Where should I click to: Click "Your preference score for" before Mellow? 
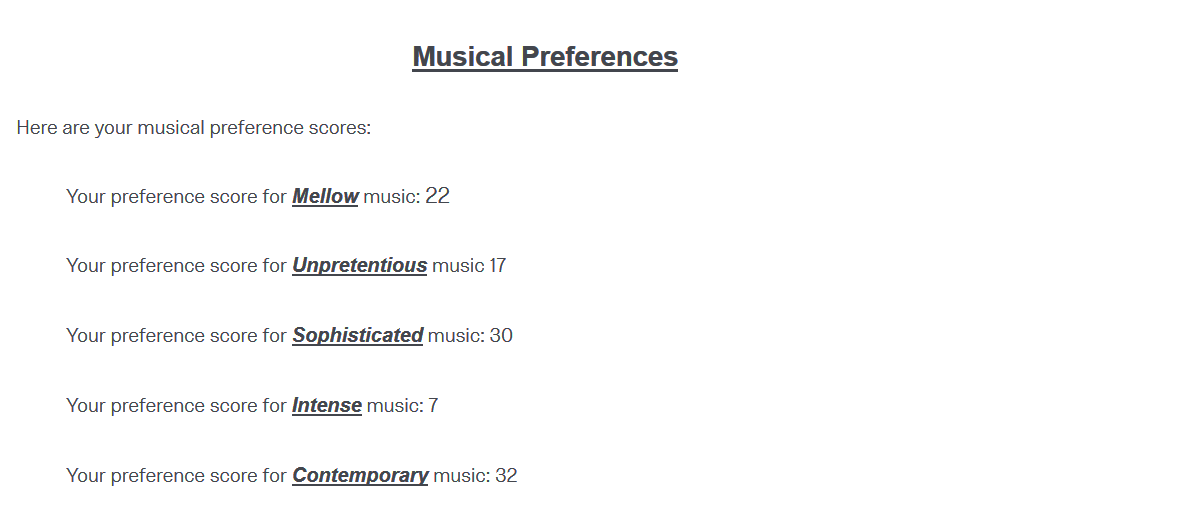click(176, 197)
